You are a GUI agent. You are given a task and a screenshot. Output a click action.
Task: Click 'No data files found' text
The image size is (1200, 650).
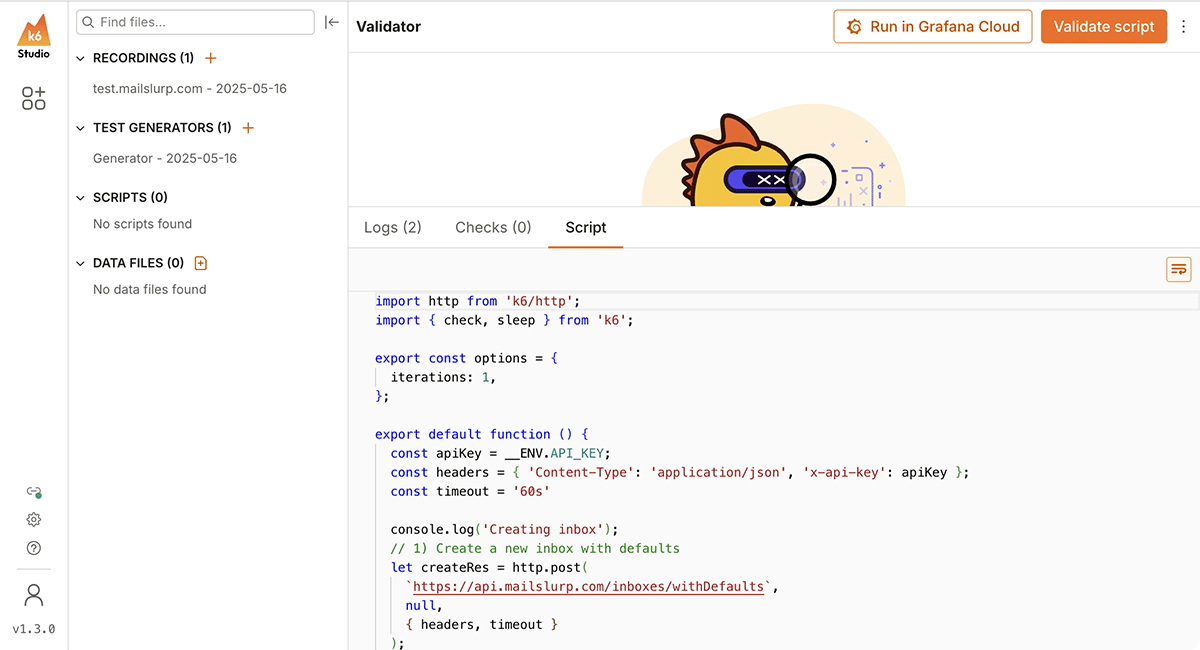(x=150, y=290)
